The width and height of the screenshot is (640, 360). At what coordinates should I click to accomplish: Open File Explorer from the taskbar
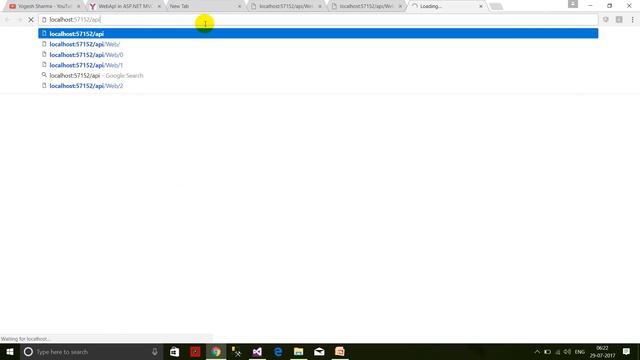click(299, 351)
